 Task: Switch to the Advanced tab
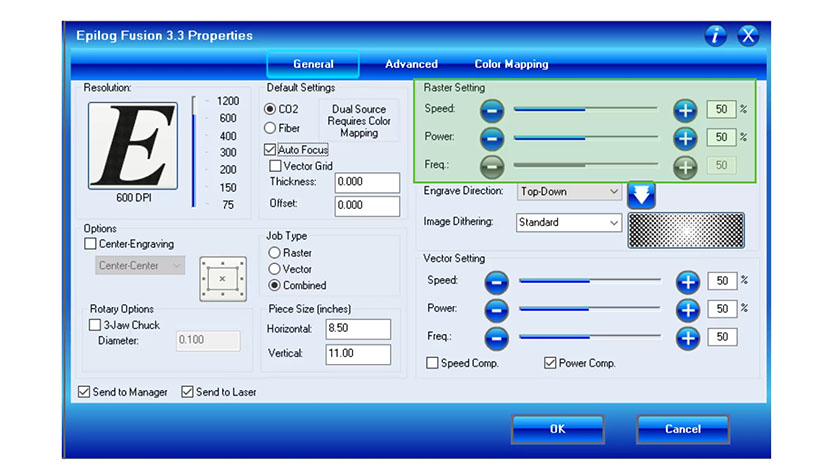411,64
